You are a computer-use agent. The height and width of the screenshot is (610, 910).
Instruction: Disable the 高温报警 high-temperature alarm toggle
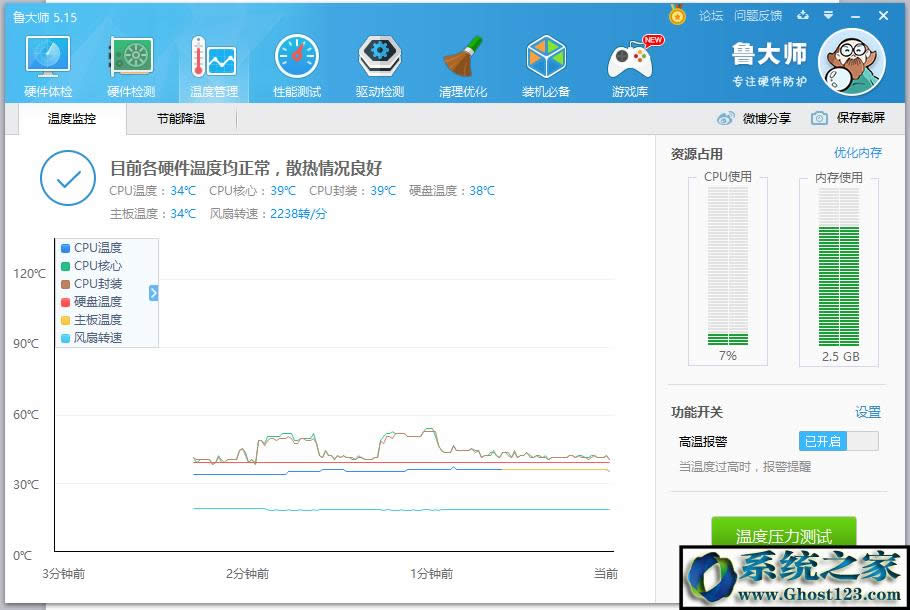click(838, 441)
